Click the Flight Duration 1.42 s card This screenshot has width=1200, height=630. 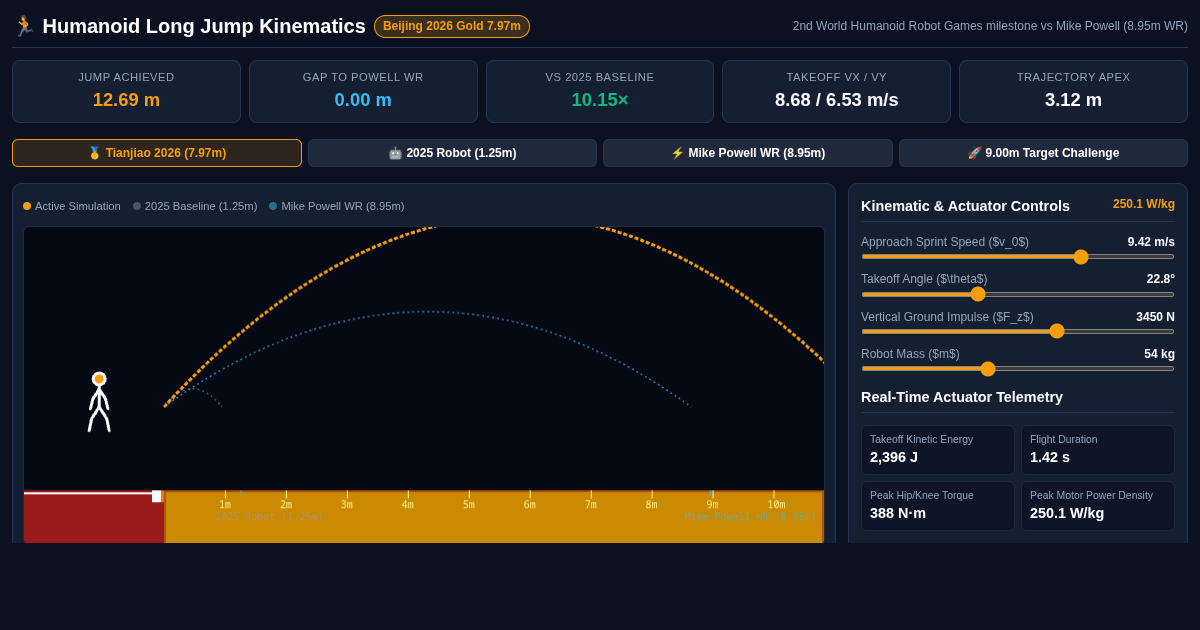click(x=1098, y=450)
